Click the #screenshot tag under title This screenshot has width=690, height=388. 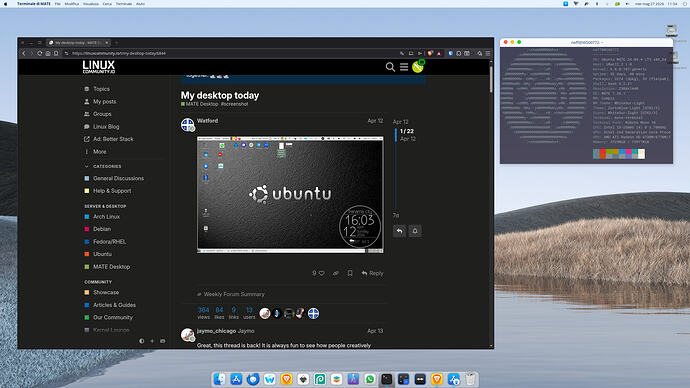click(x=235, y=104)
